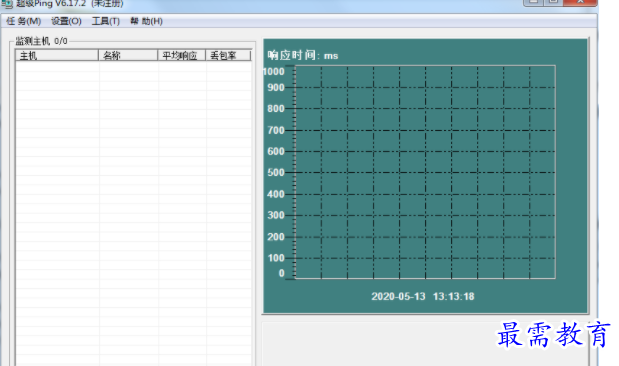The width and height of the screenshot is (619, 366).
Task: Click the 响应时间: ms chart label
Action: [x=303, y=56]
